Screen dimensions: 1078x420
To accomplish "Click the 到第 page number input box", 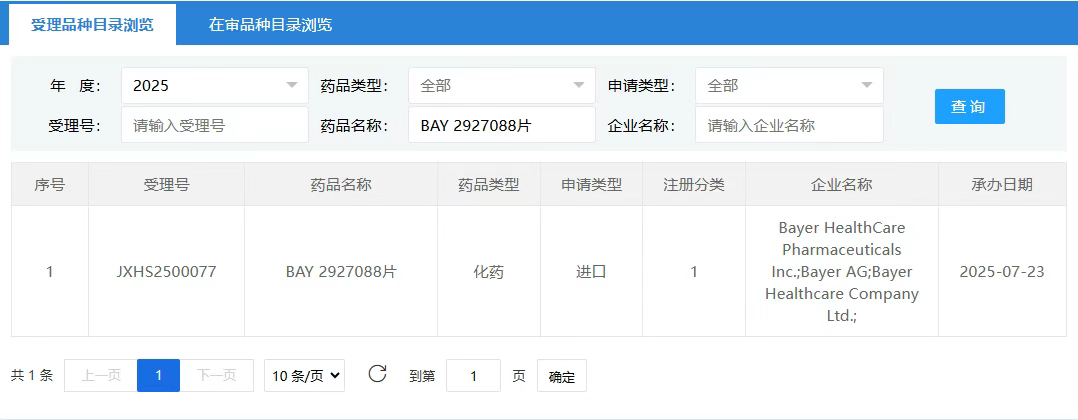I will pos(473,376).
